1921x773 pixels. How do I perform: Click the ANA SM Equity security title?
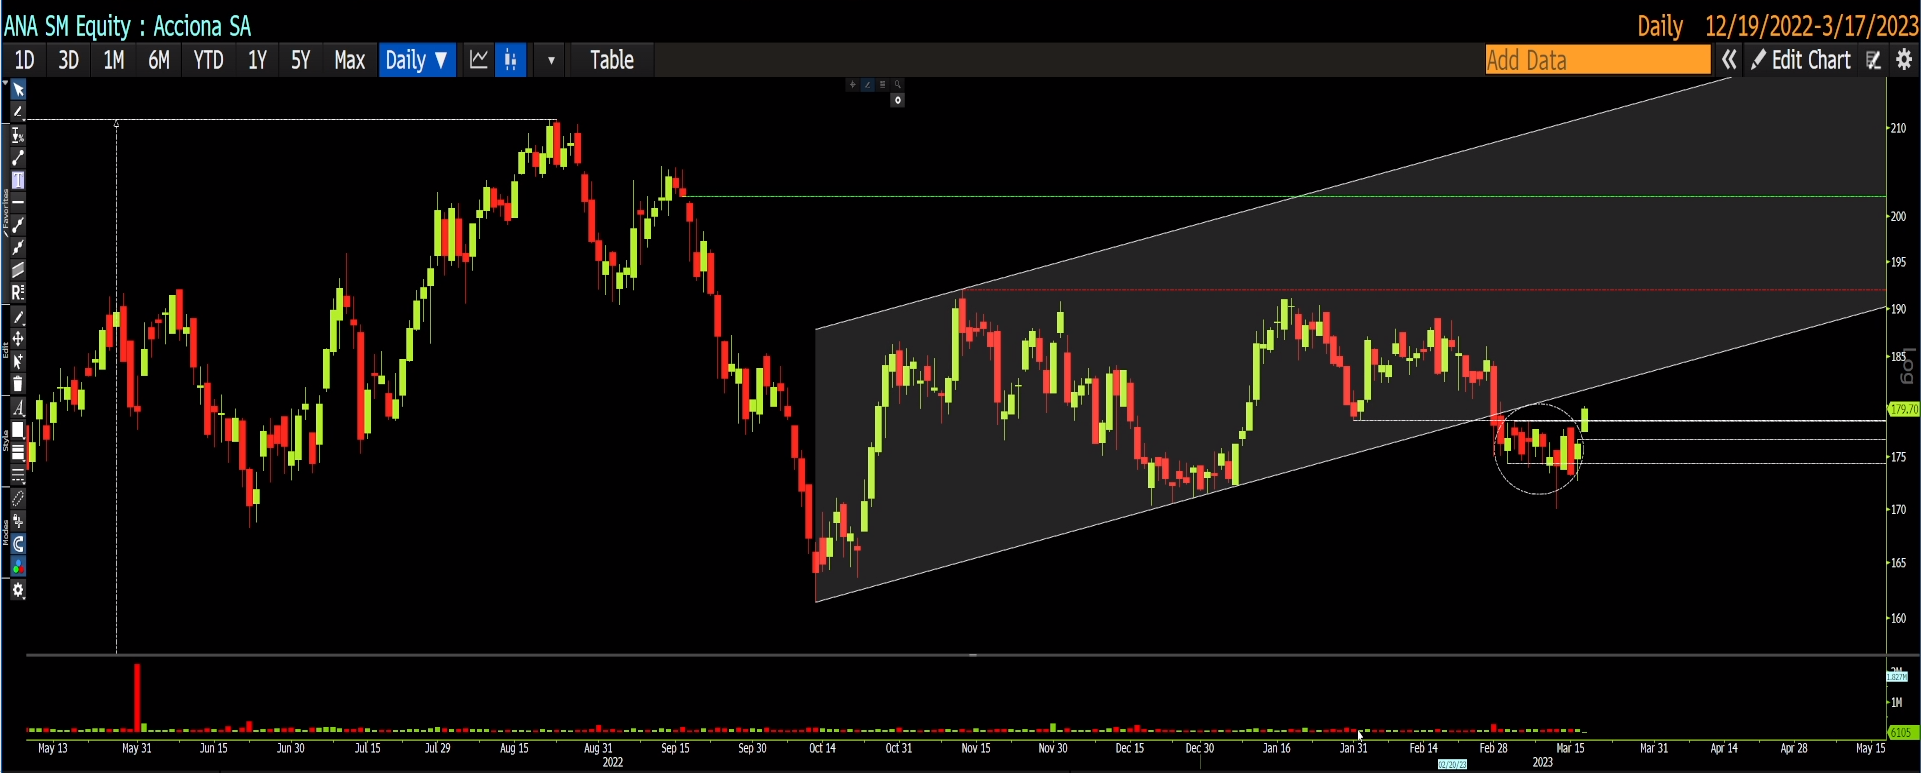point(128,26)
